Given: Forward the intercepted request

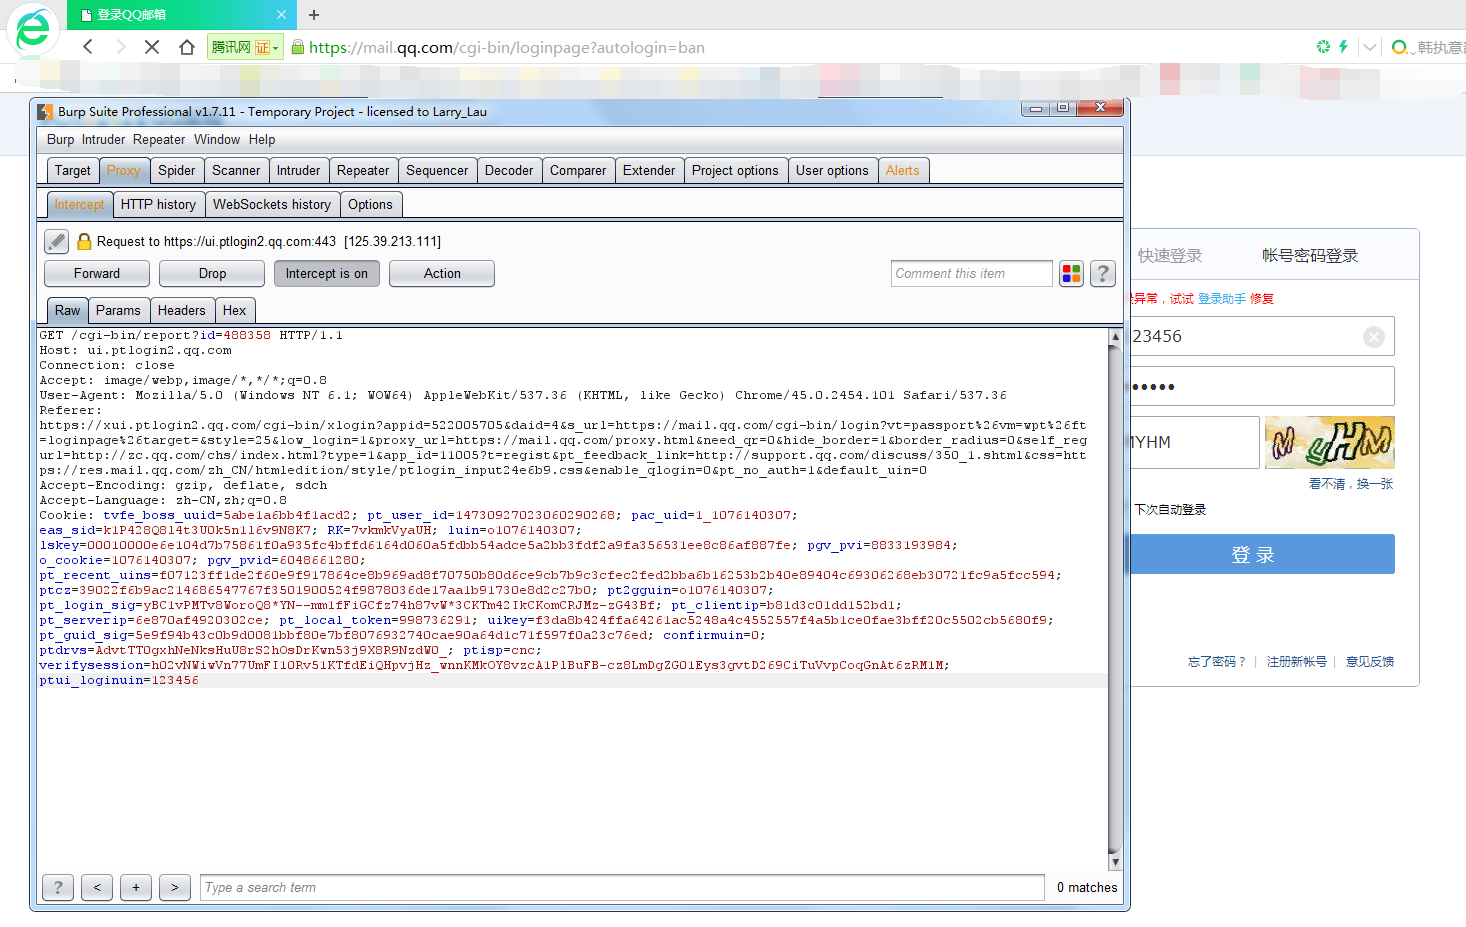Looking at the screenshot, I should [97, 273].
